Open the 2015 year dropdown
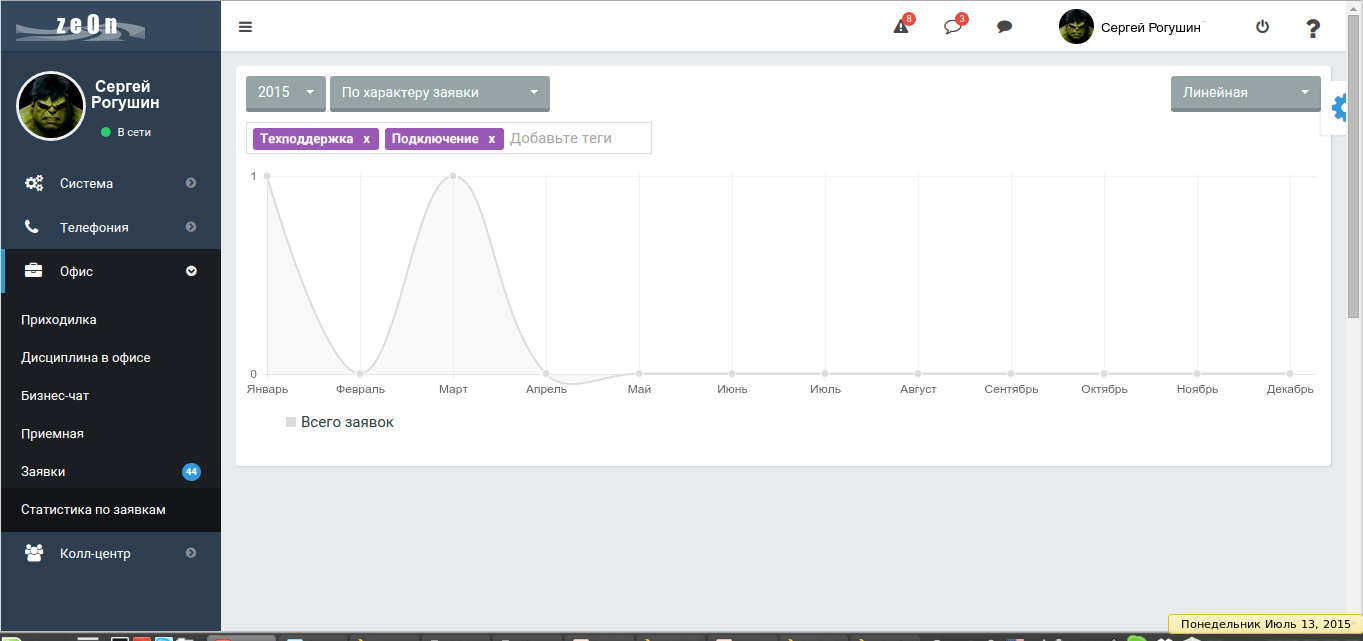The image size is (1363, 641). click(x=286, y=92)
